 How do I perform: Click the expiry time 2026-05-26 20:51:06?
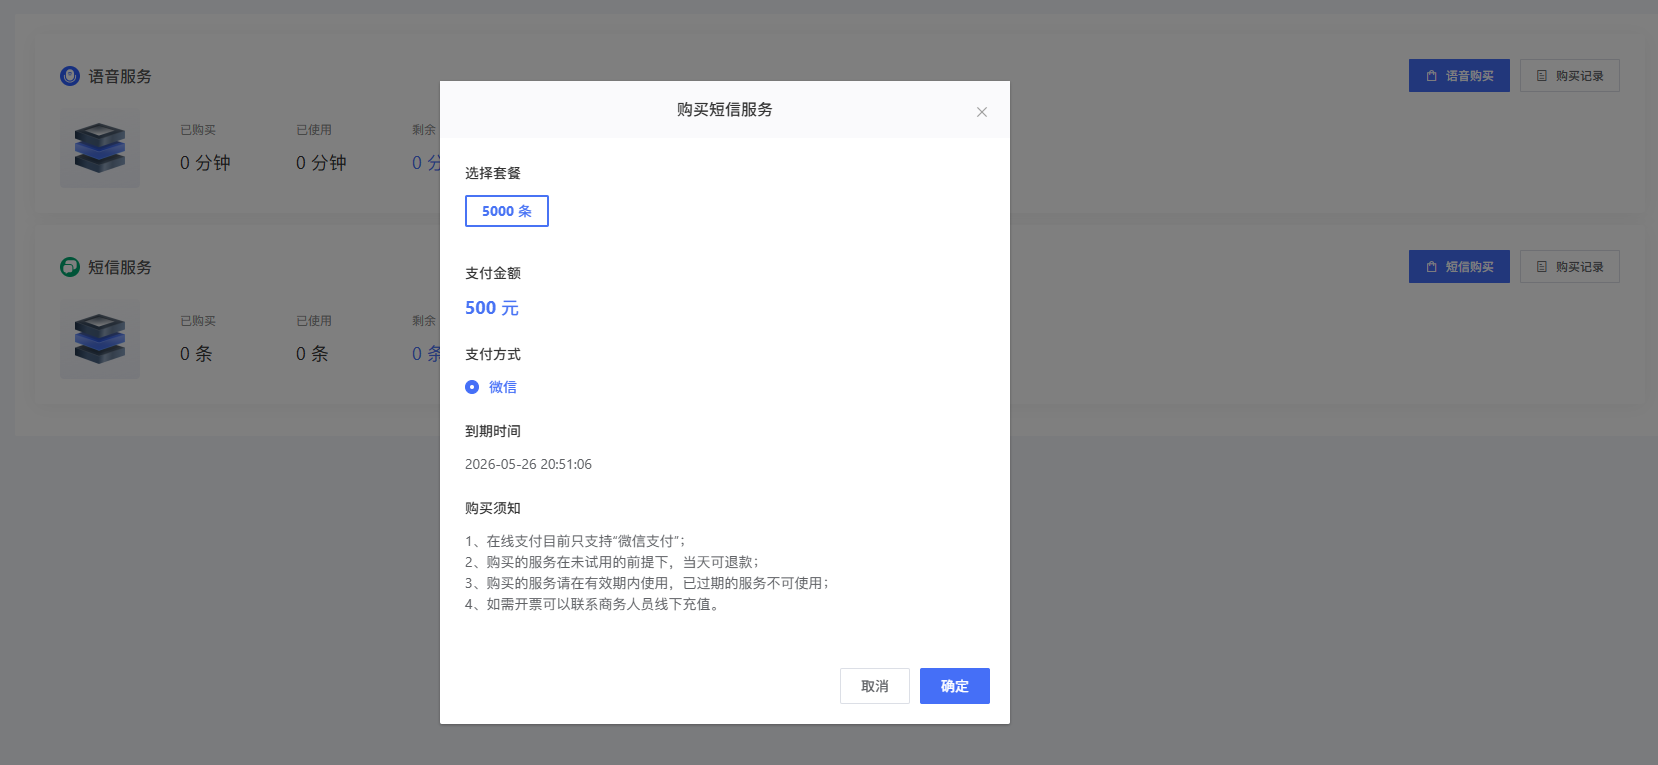click(528, 464)
